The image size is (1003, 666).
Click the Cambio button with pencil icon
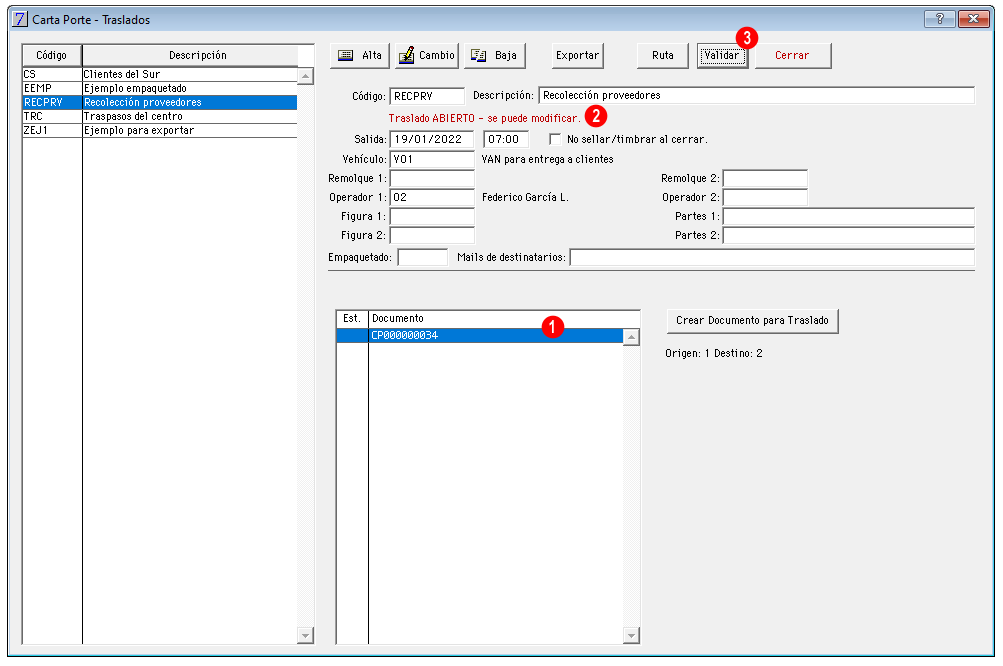(x=427, y=56)
